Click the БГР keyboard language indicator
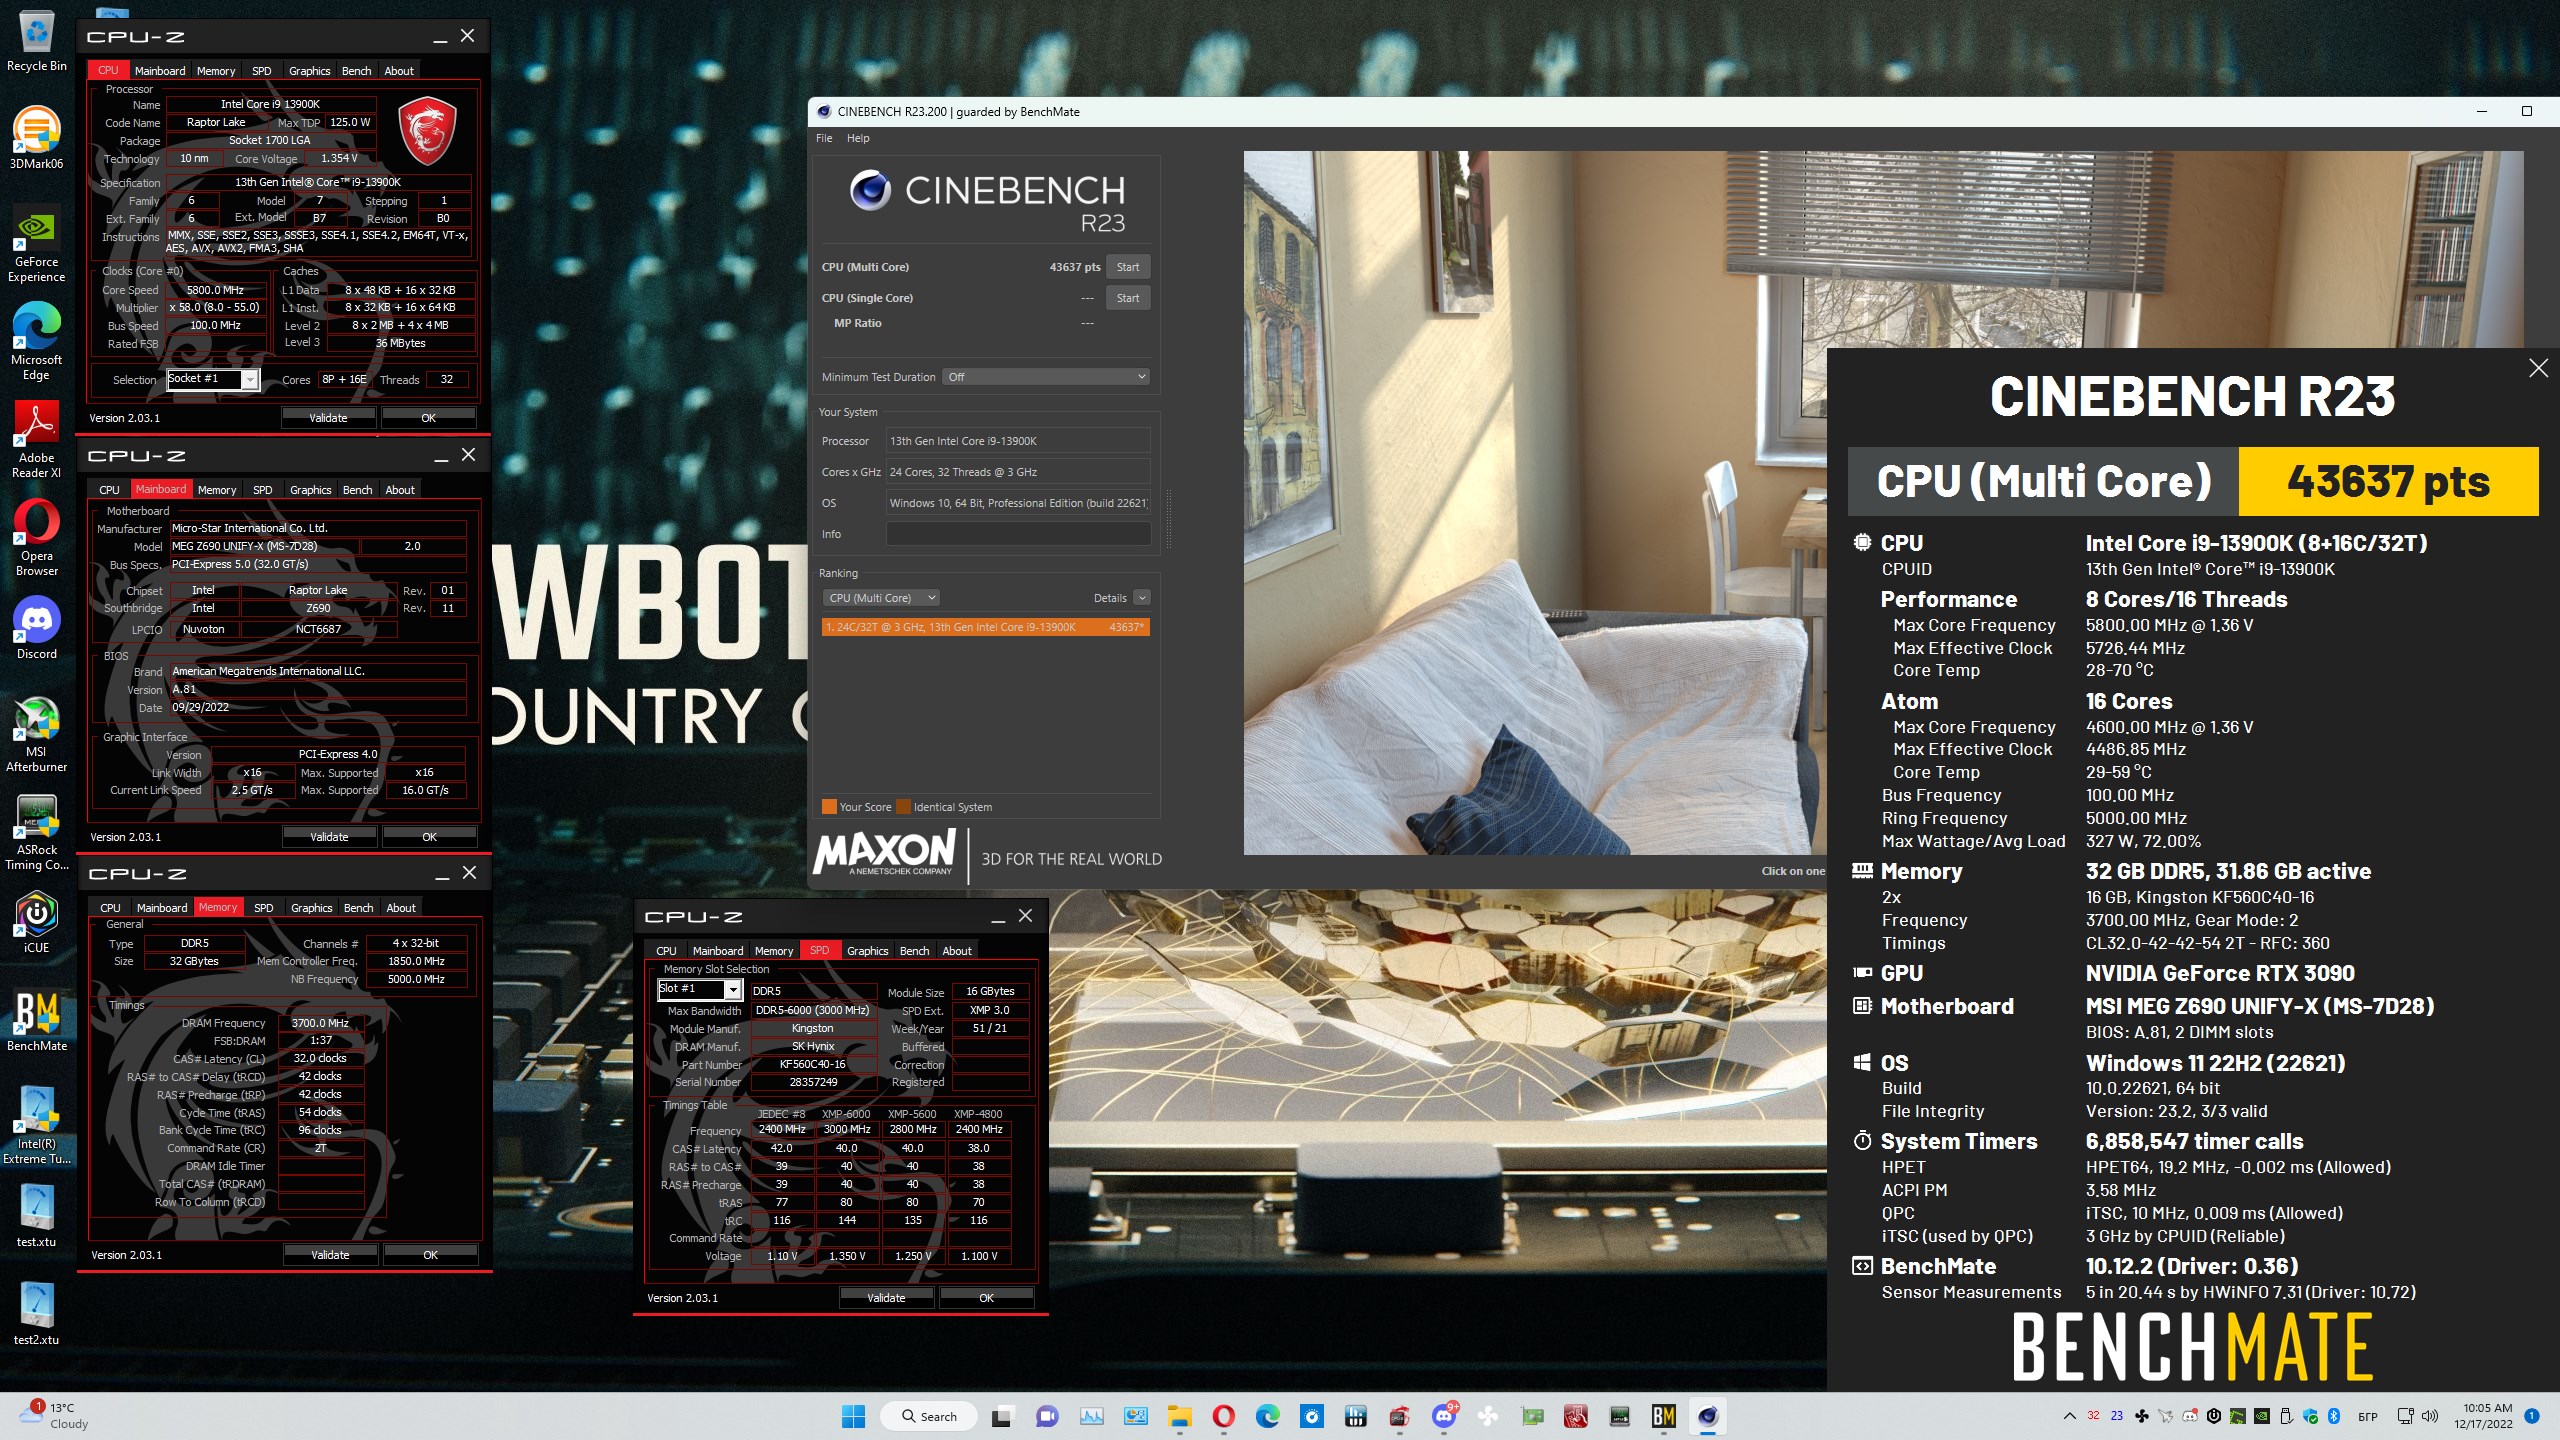The height and width of the screenshot is (1440, 2560). (2367, 1416)
